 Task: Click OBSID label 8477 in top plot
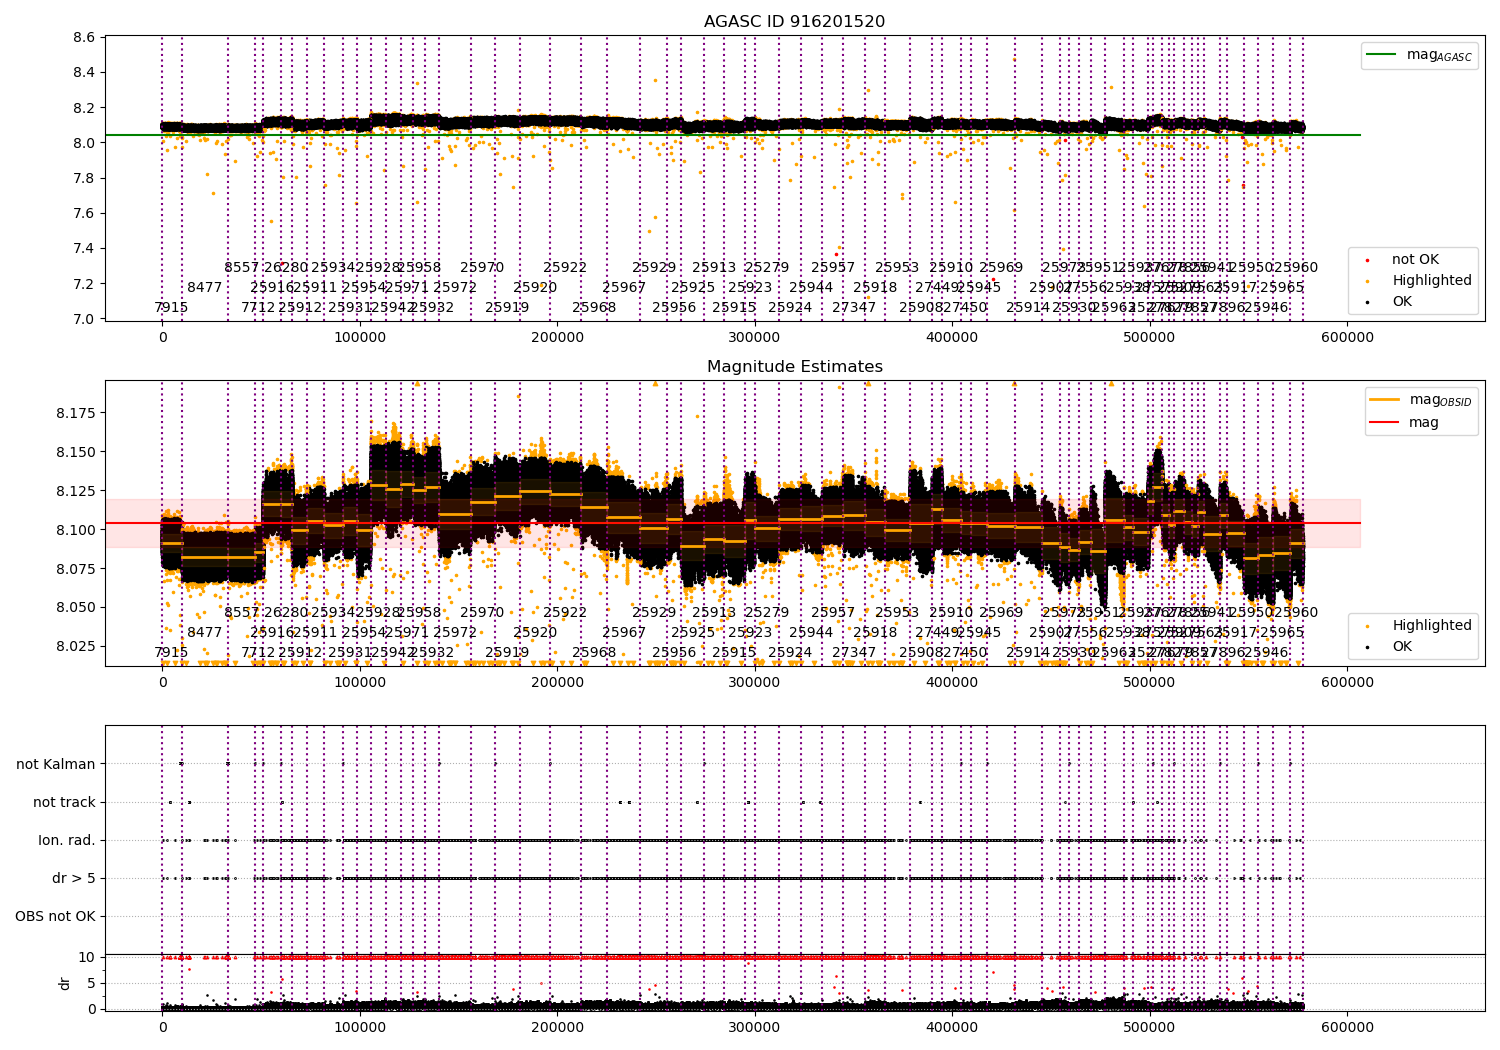point(205,287)
